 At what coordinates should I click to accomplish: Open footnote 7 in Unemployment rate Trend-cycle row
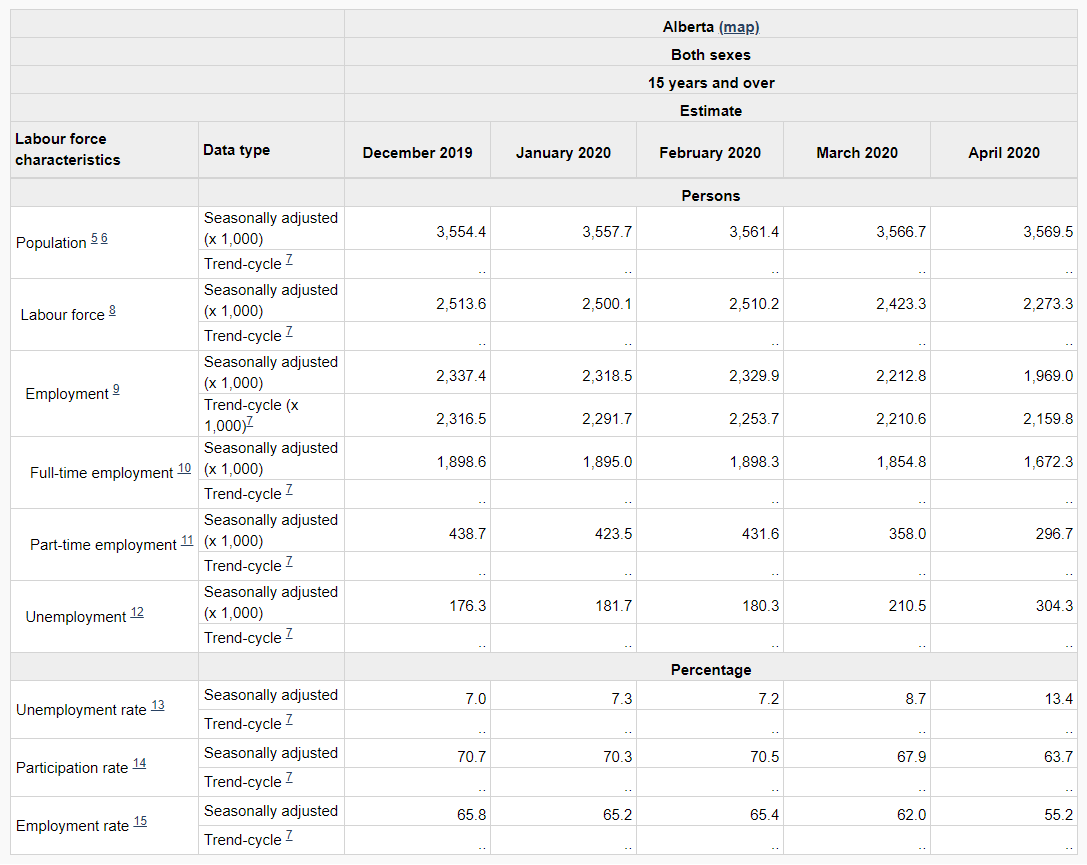coord(289,720)
